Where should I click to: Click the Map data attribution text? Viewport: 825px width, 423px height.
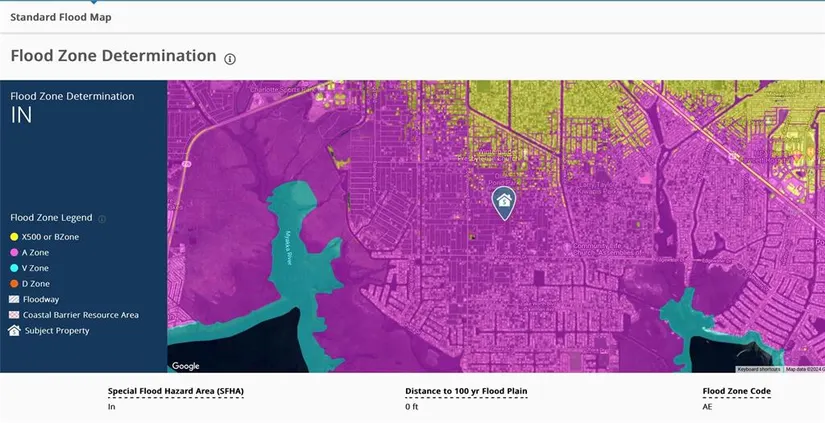coord(803,369)
